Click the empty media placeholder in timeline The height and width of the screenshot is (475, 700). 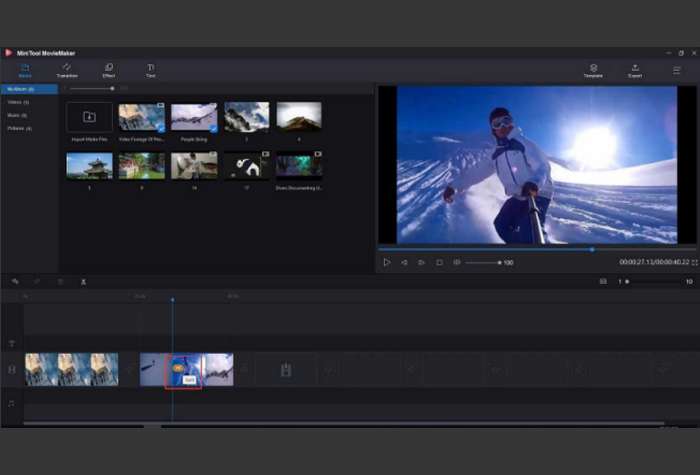click(x=286, y=370)
